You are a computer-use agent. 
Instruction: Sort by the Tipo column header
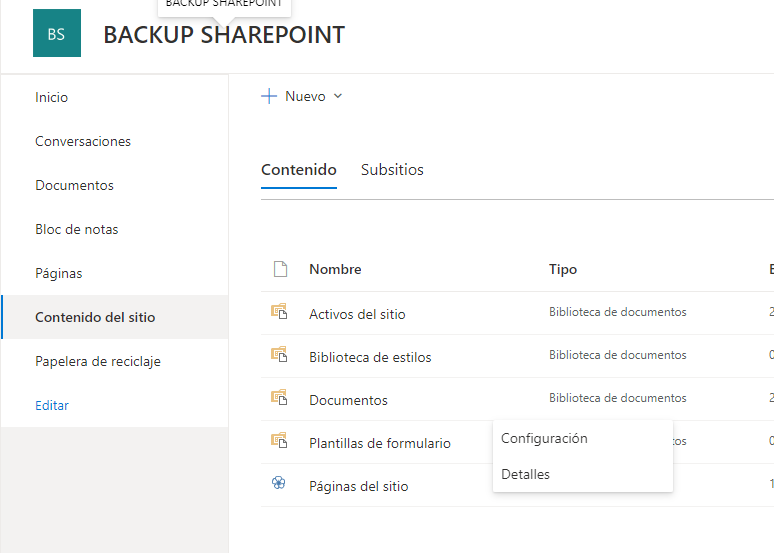563,269
